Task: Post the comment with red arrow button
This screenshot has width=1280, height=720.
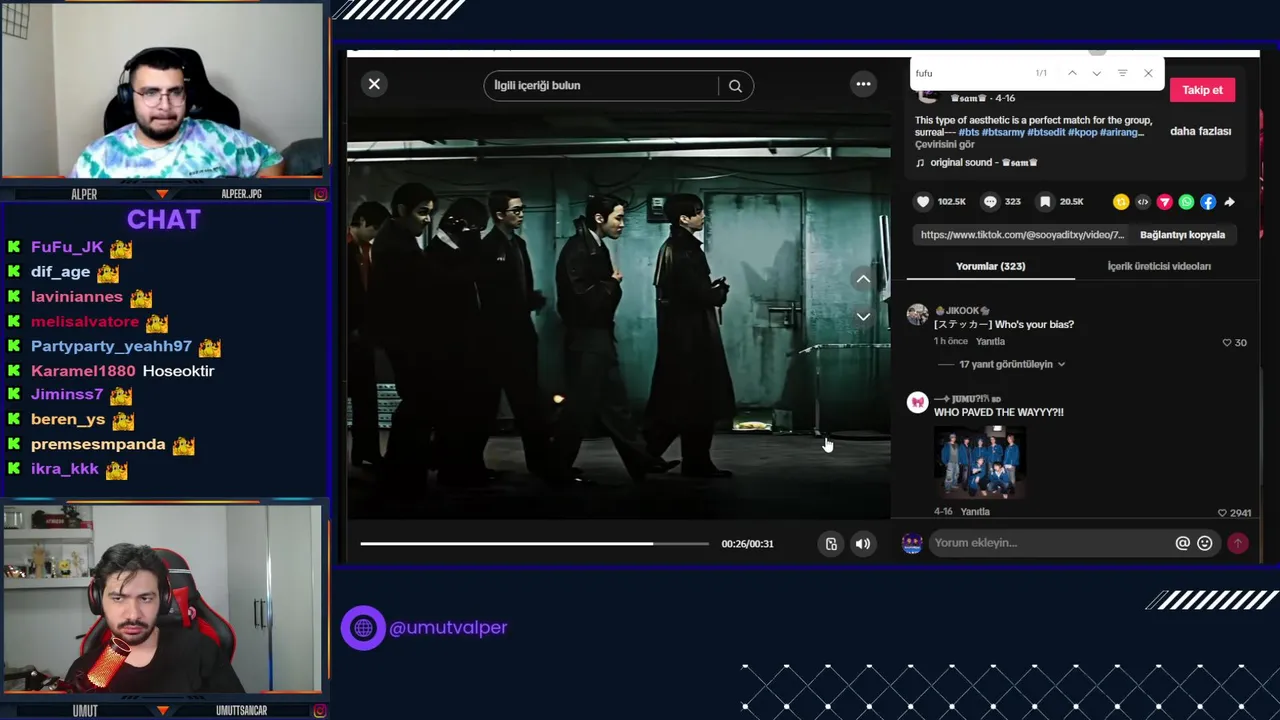Action: 1238,543
